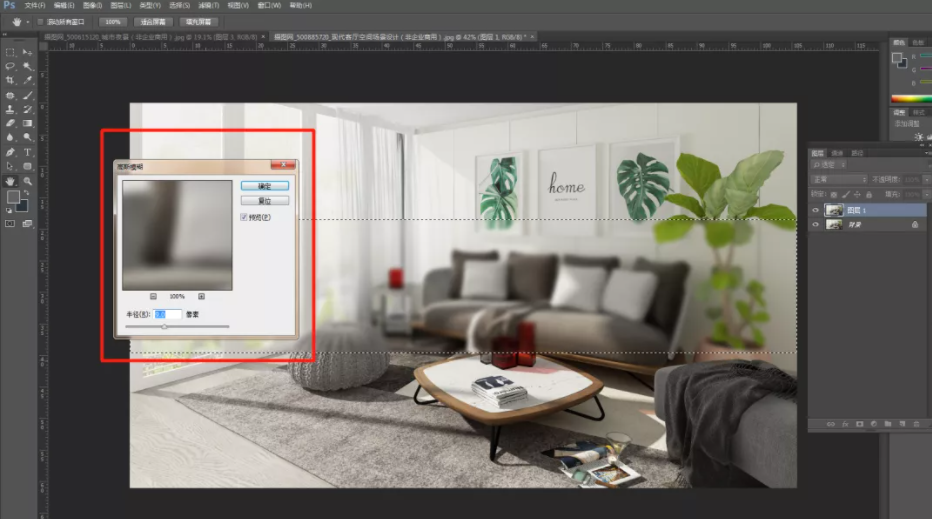Viewport: 932px width, 519px height.
Task: Select the Path Selection tool
Action: [x=10, y=166]
